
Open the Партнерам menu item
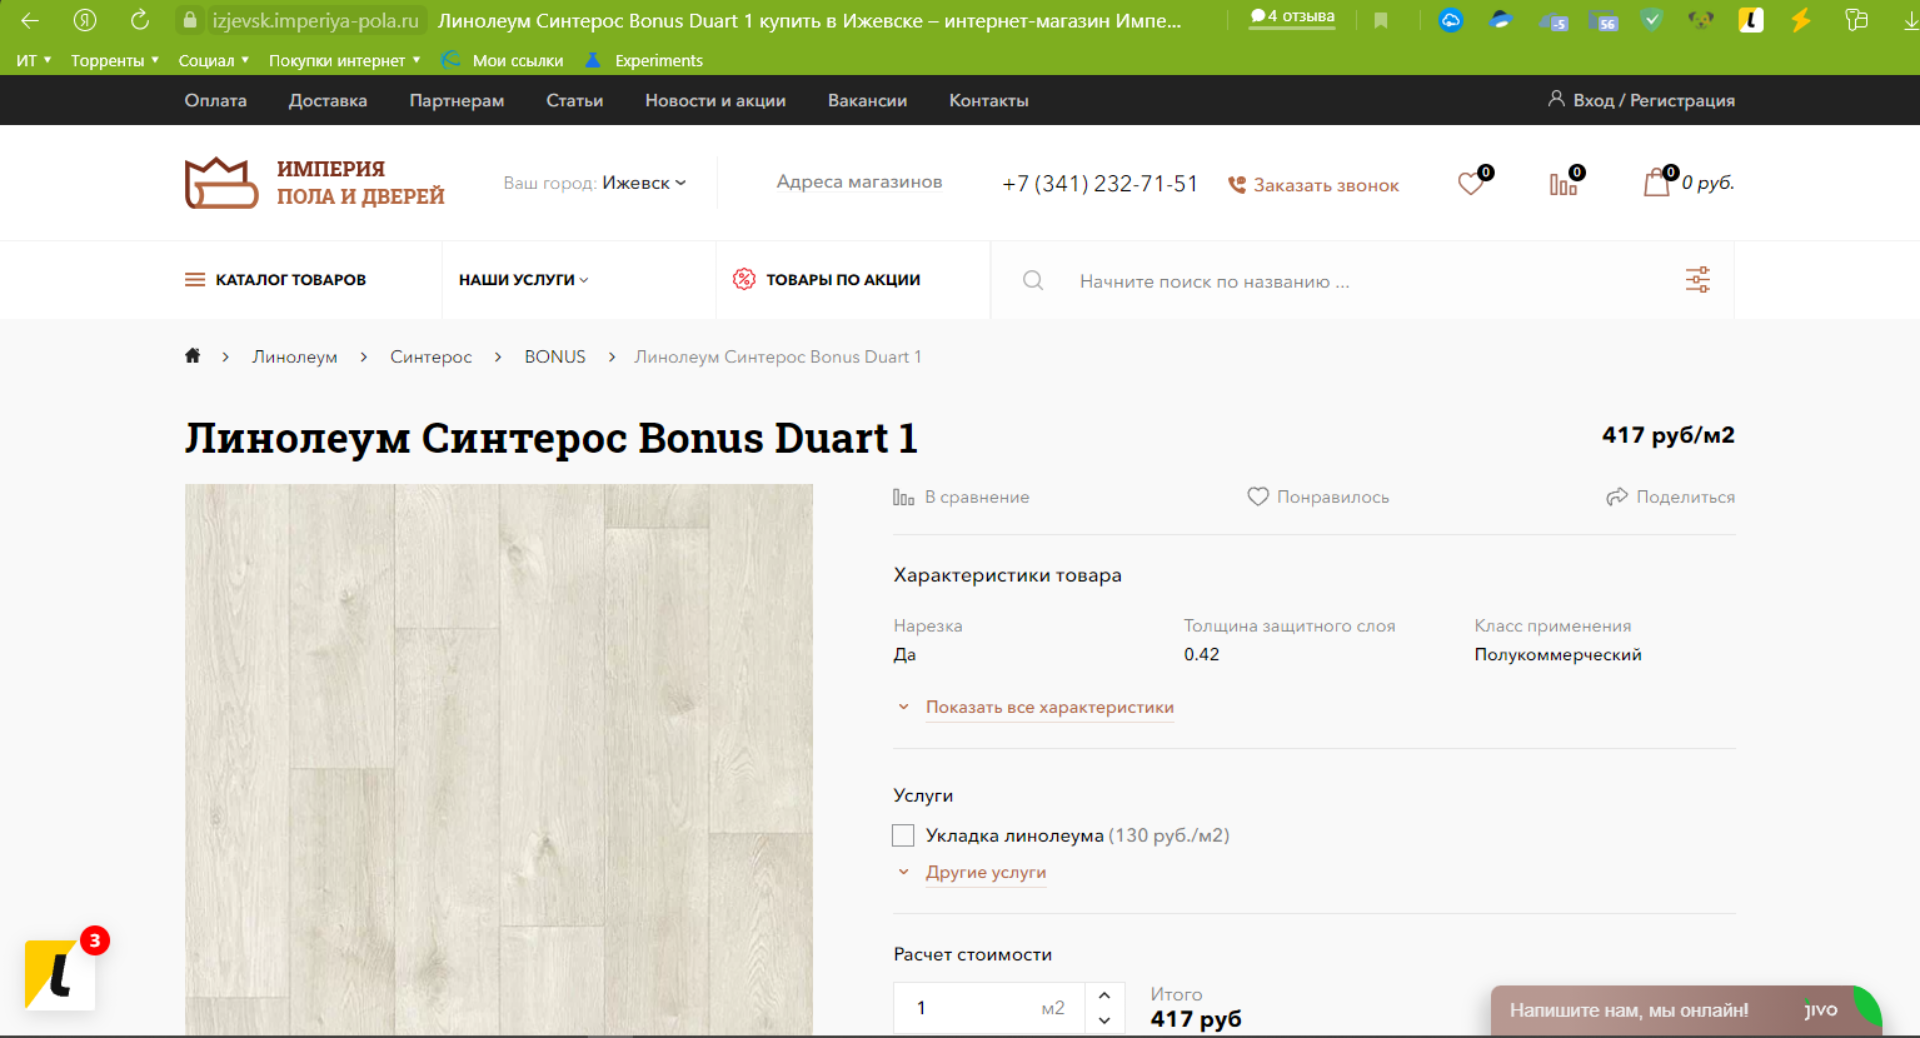457,100
